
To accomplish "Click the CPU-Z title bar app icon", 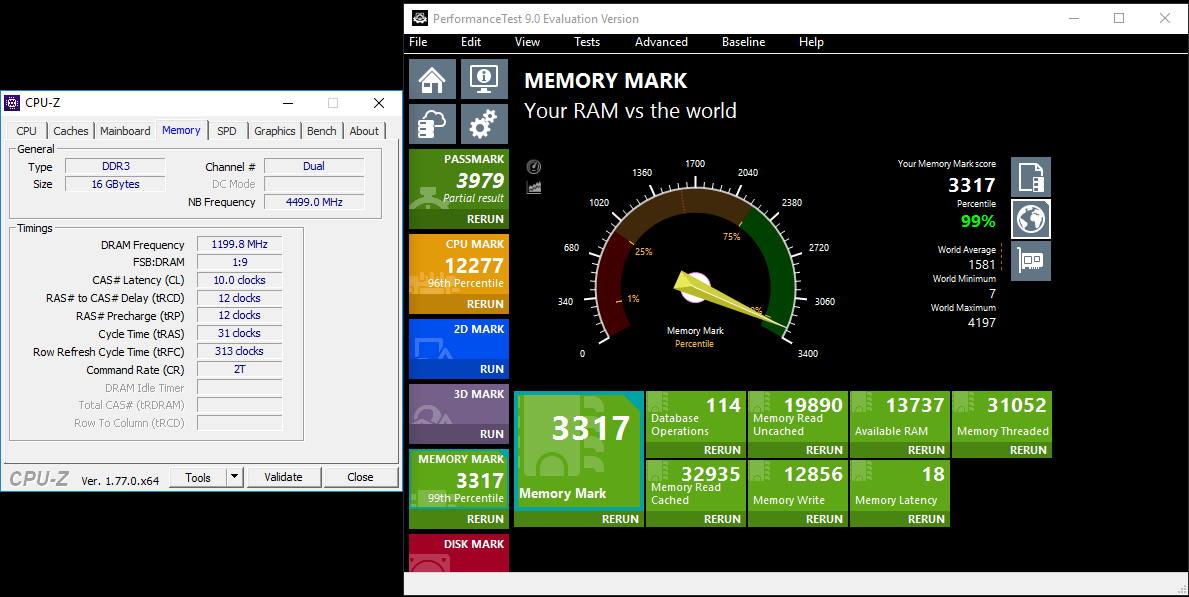I will [x=11, y=102].
